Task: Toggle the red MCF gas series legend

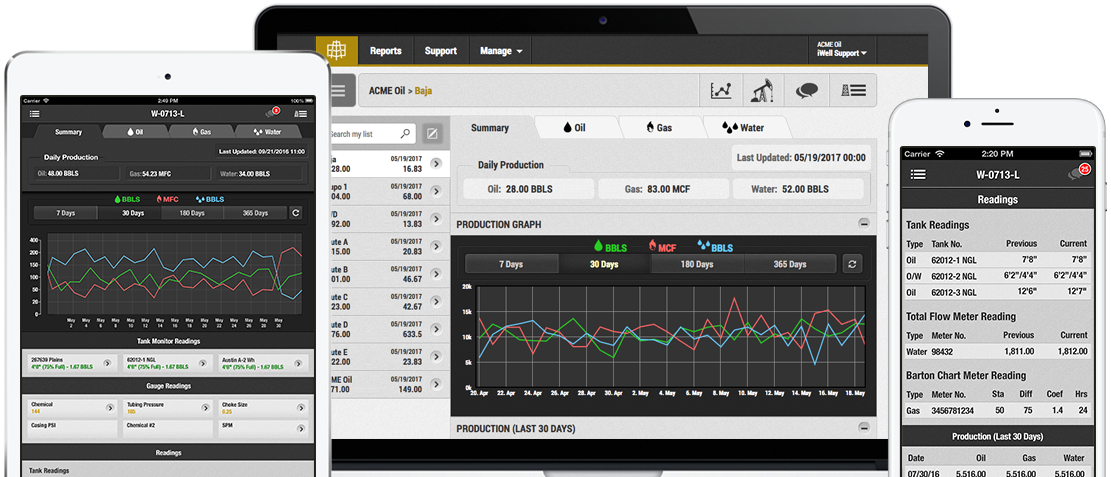Action: 664,244
